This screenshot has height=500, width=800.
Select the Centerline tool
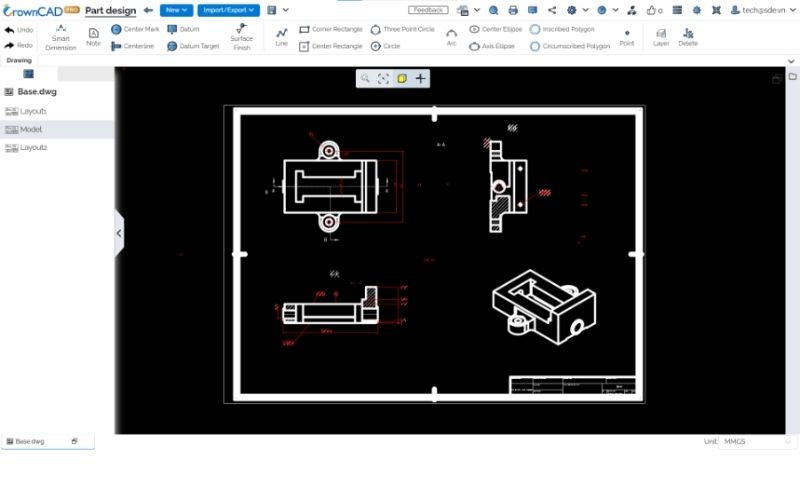pos(133,46)
